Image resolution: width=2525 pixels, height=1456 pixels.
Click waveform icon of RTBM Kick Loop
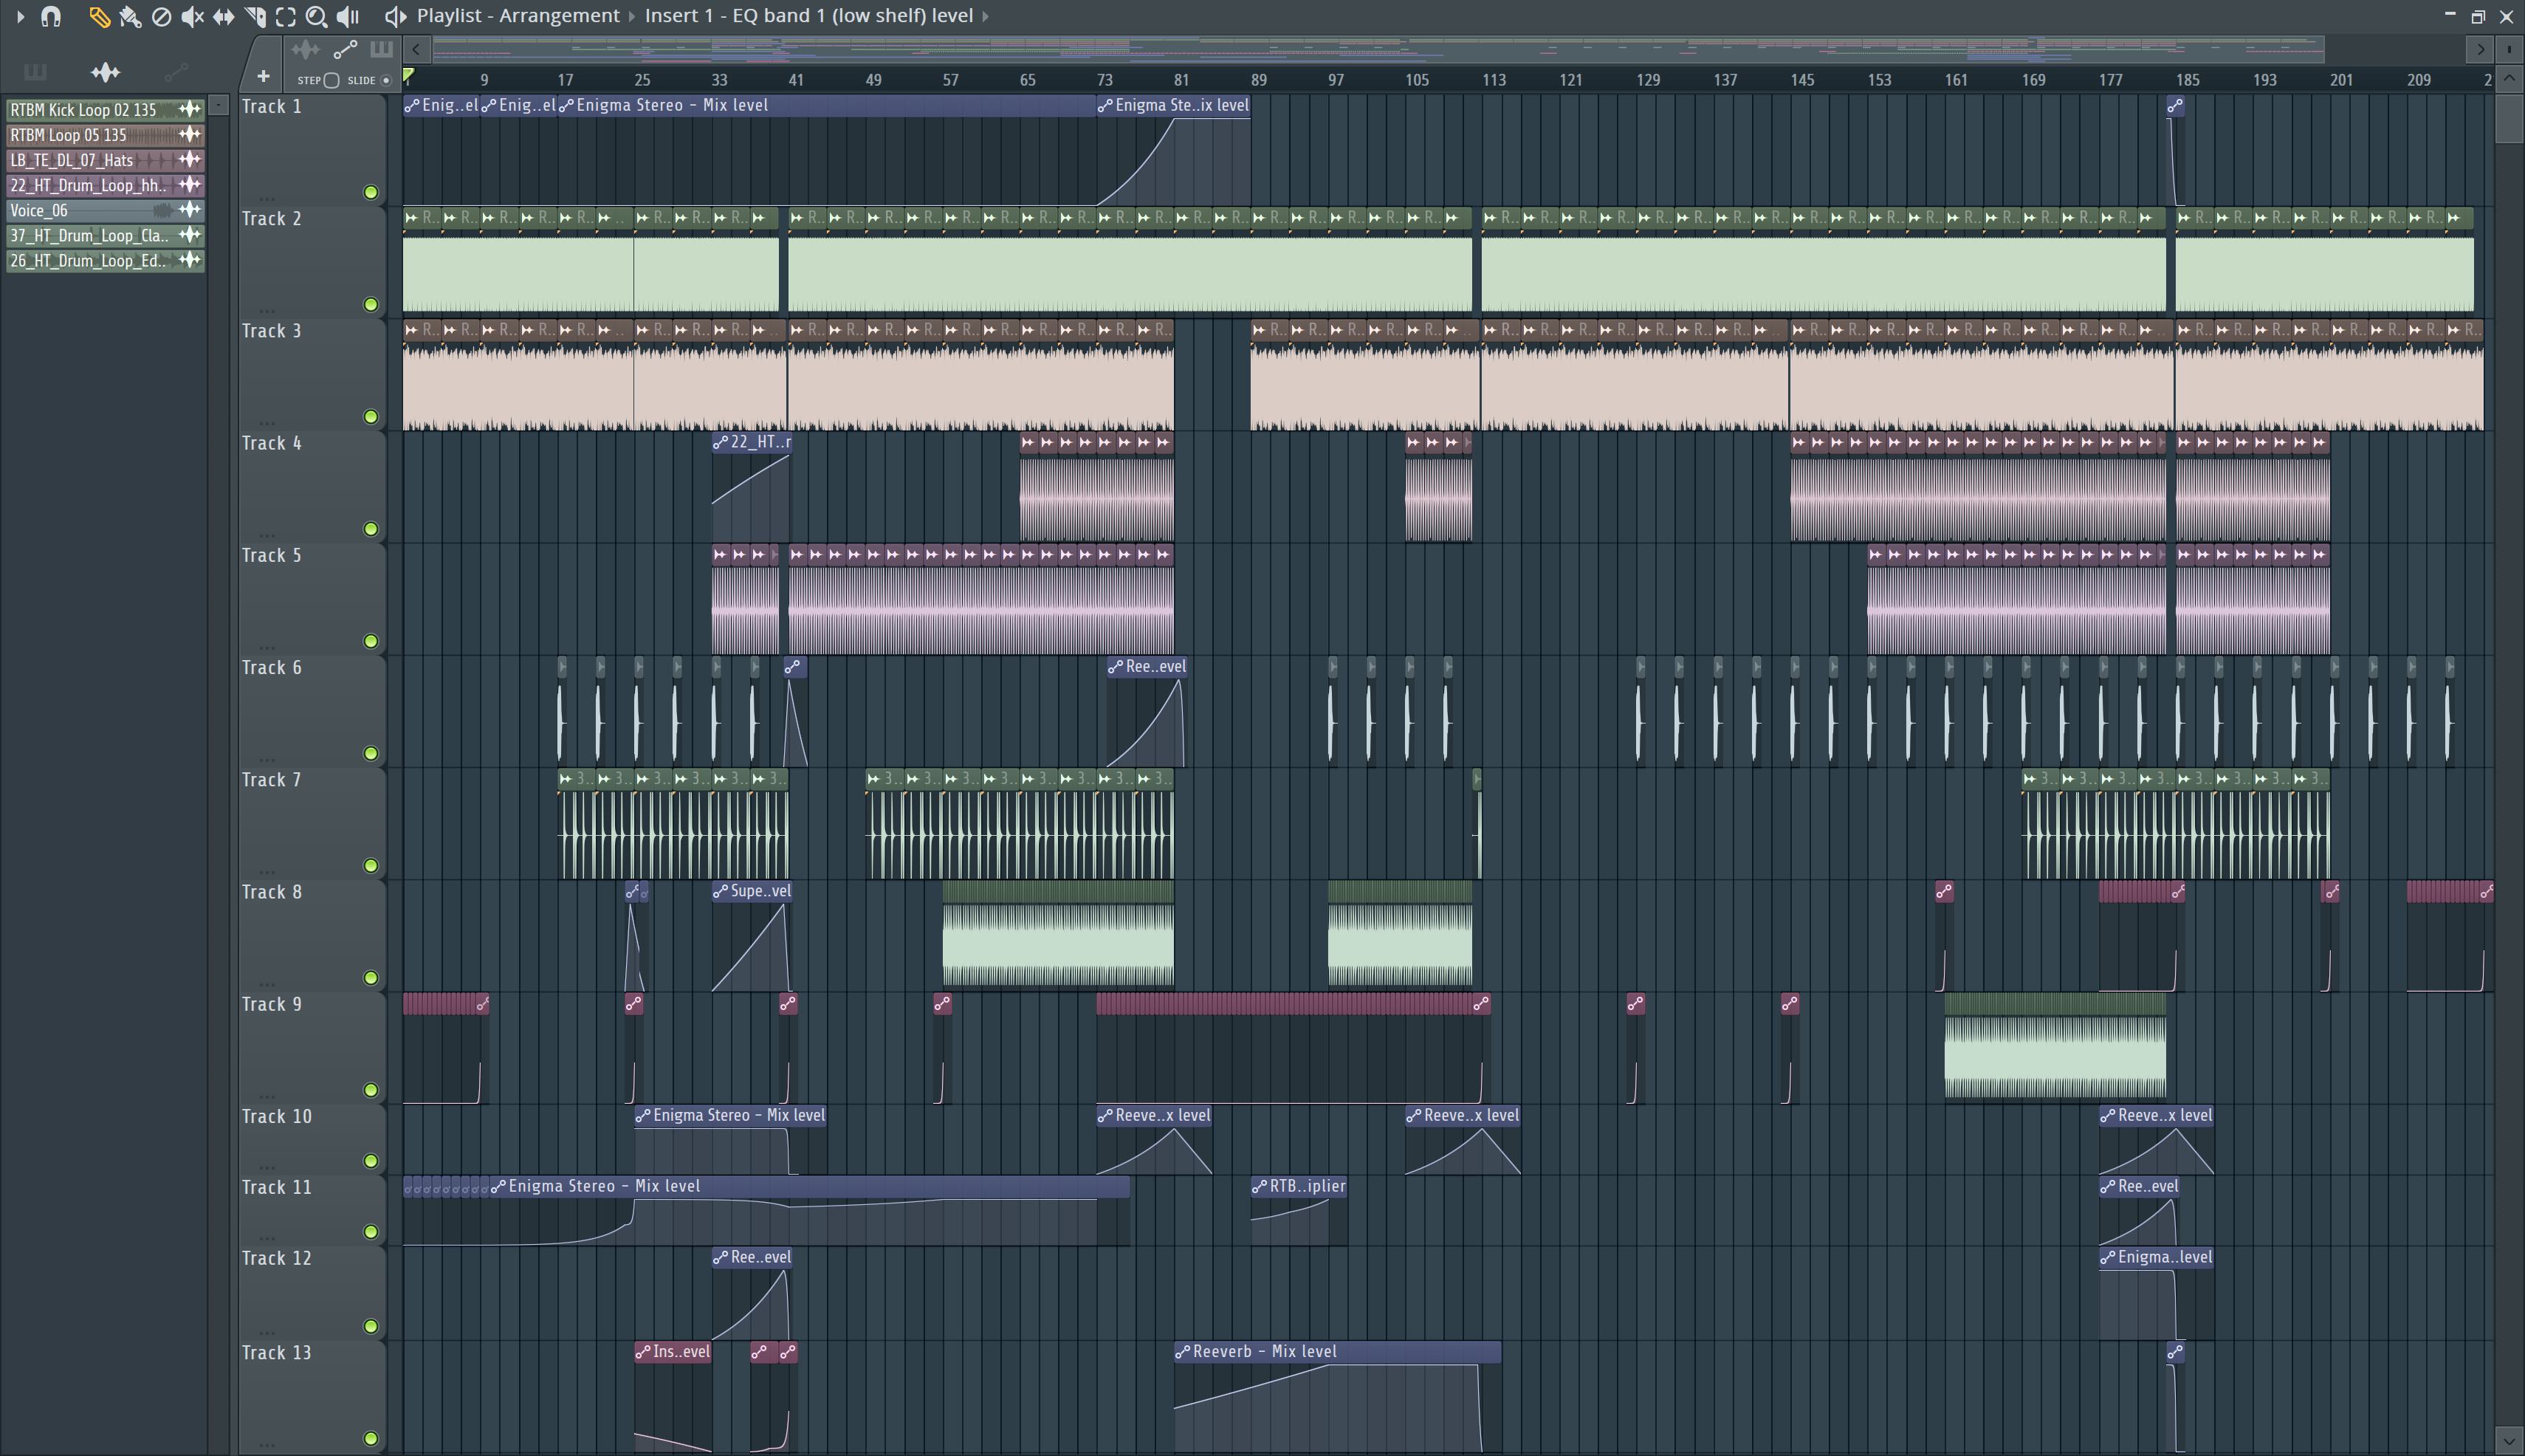coord(190,109)
